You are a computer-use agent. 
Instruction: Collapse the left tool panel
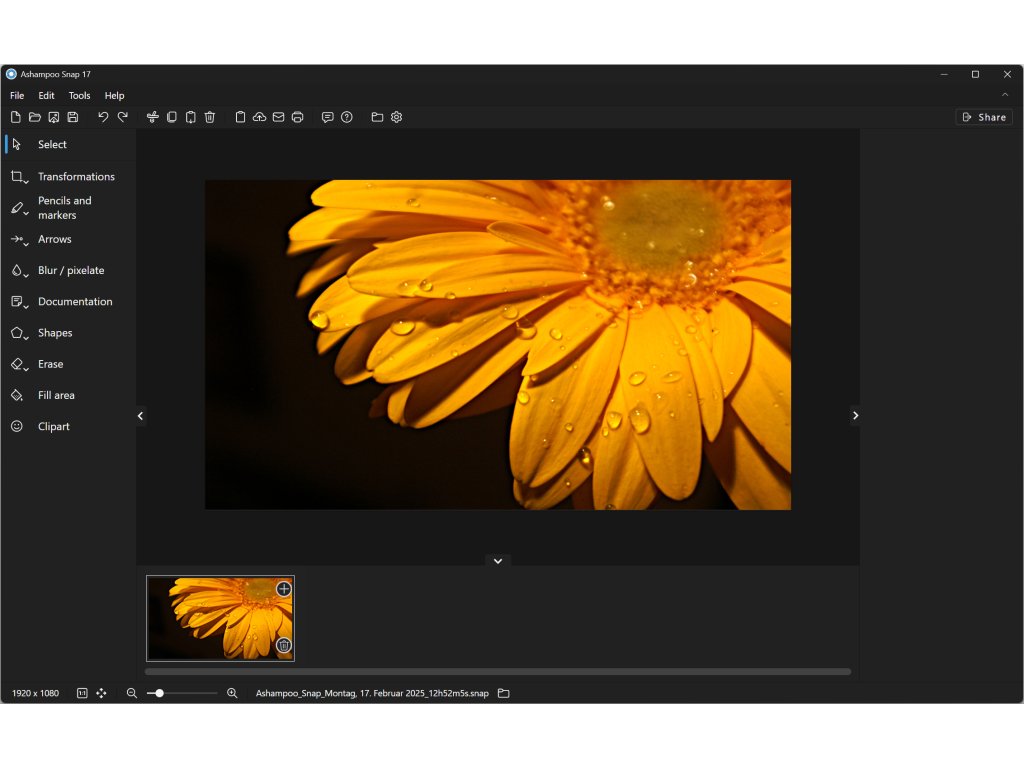pyautogui.click(x=140, y=415)
